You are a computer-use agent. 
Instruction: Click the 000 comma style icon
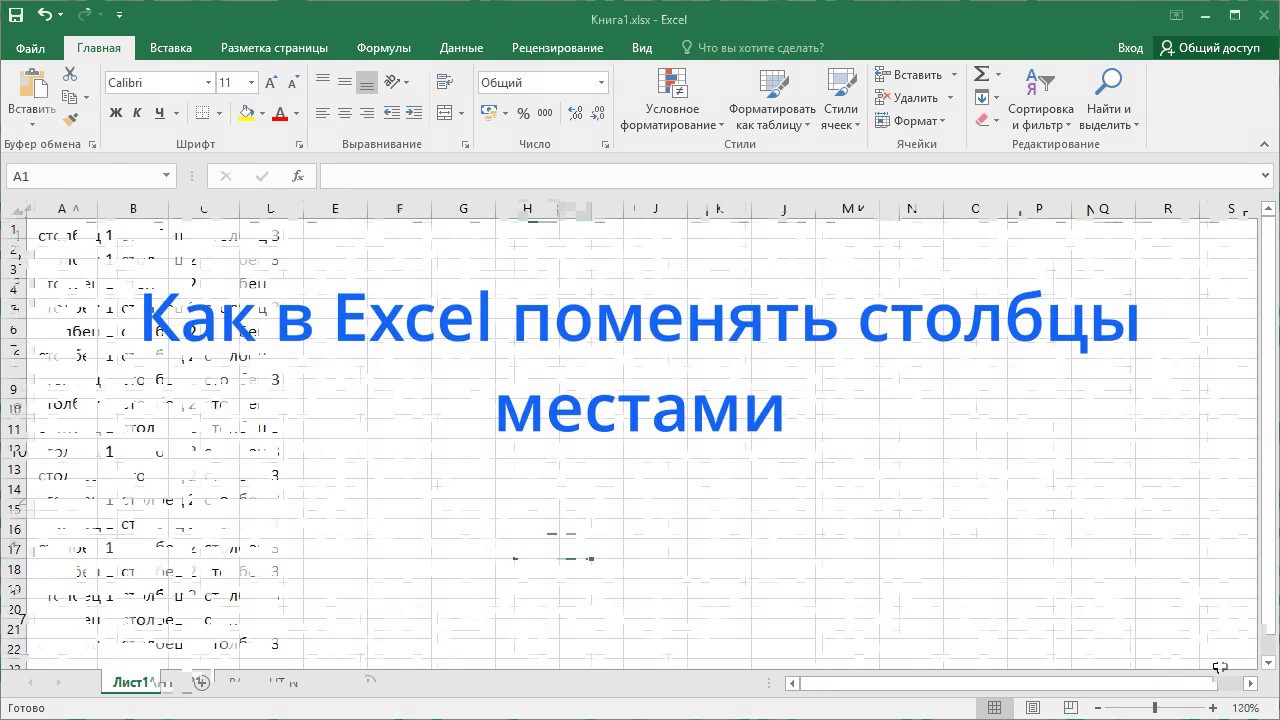546,114
